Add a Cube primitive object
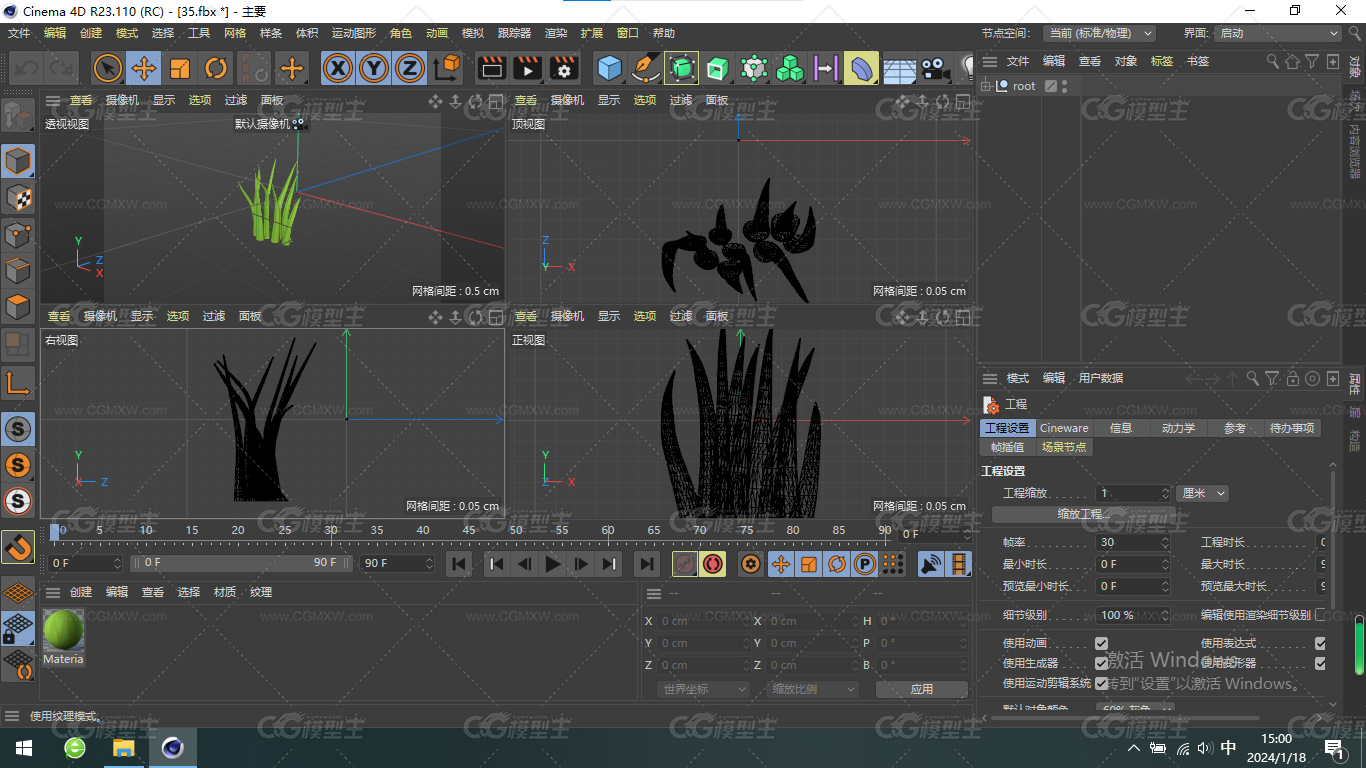The width and height of the screenshot is (1366, 768). point(609,68)
